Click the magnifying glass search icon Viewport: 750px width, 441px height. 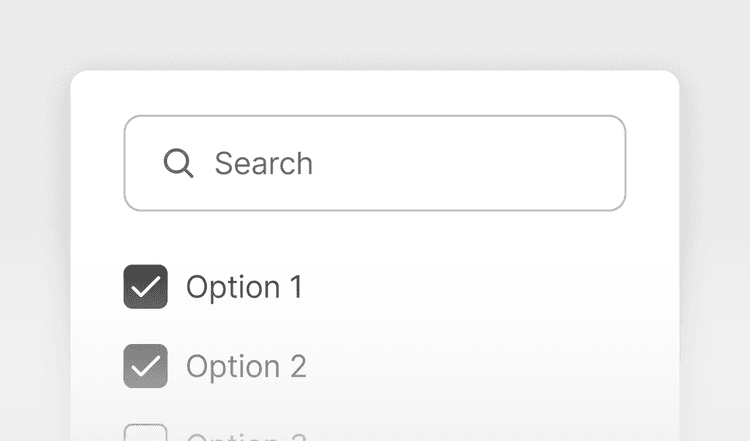[x=178, y=163]
